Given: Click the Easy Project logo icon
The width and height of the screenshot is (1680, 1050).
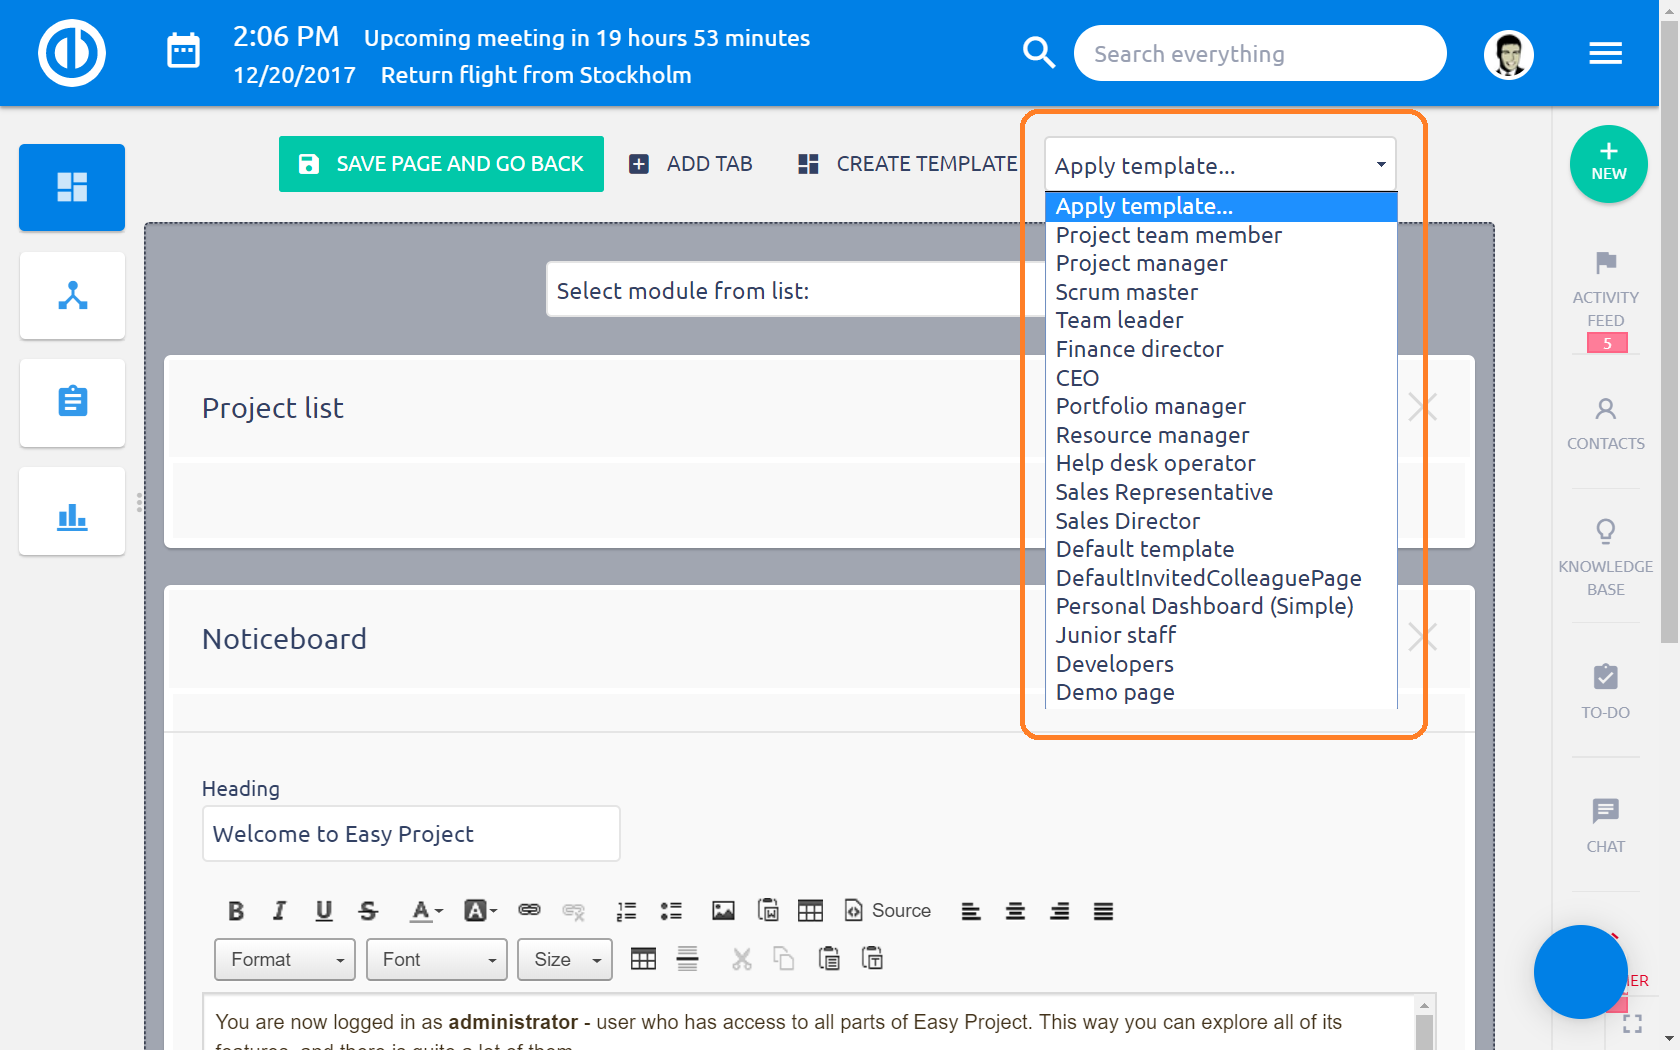Looking at the screenshot, I should point(72,53).
